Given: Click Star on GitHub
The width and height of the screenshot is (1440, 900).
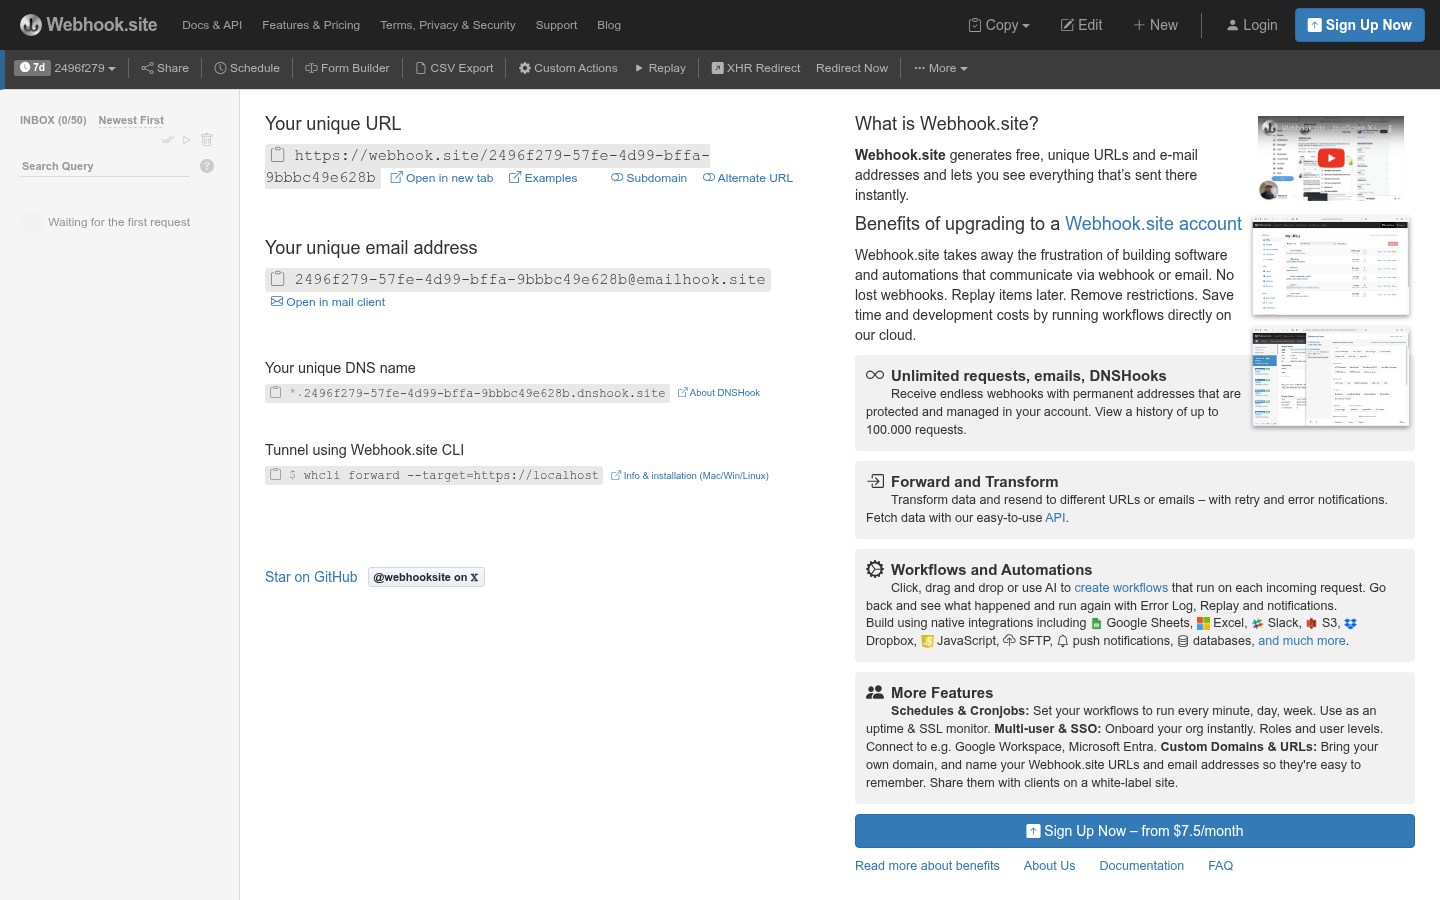Looking at the screenshot, I should pyautogui.click(x=311, y=577).
